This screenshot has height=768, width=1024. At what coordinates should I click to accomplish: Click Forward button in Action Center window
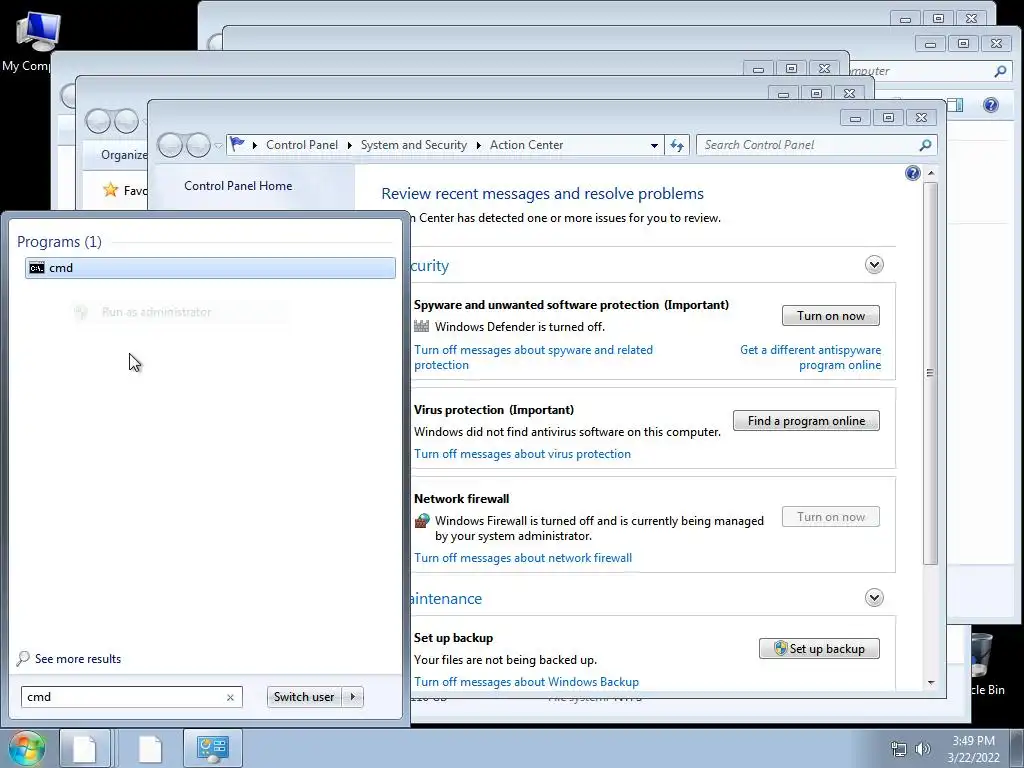point(198,145)
